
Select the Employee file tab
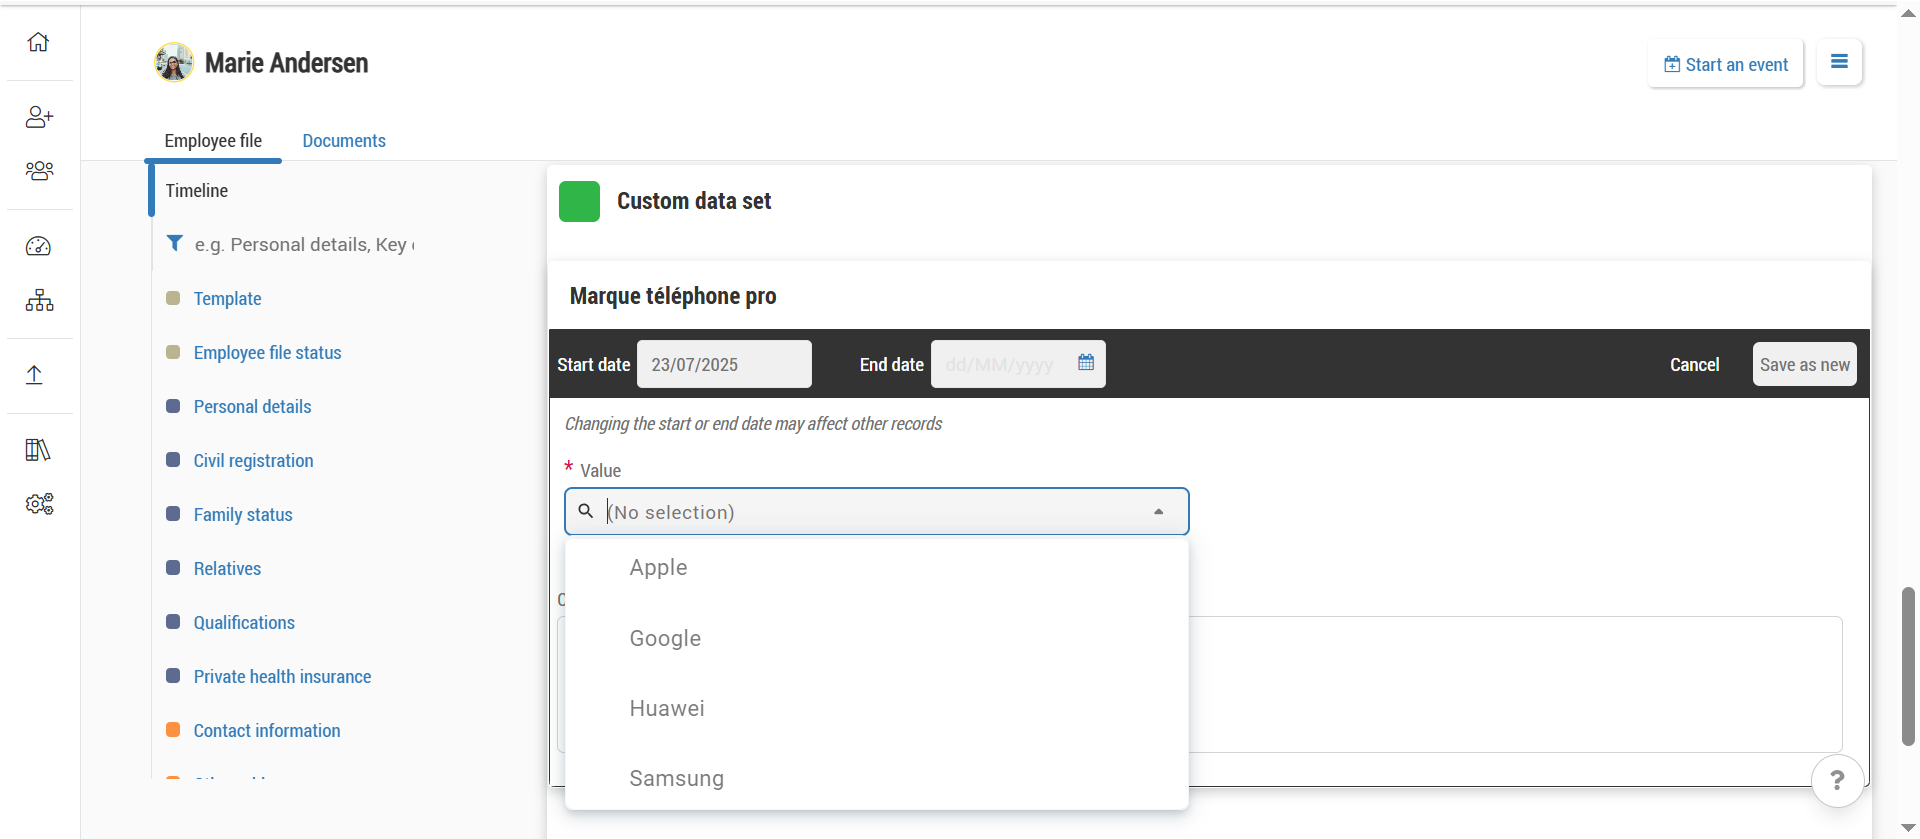[x=213, y=141]
